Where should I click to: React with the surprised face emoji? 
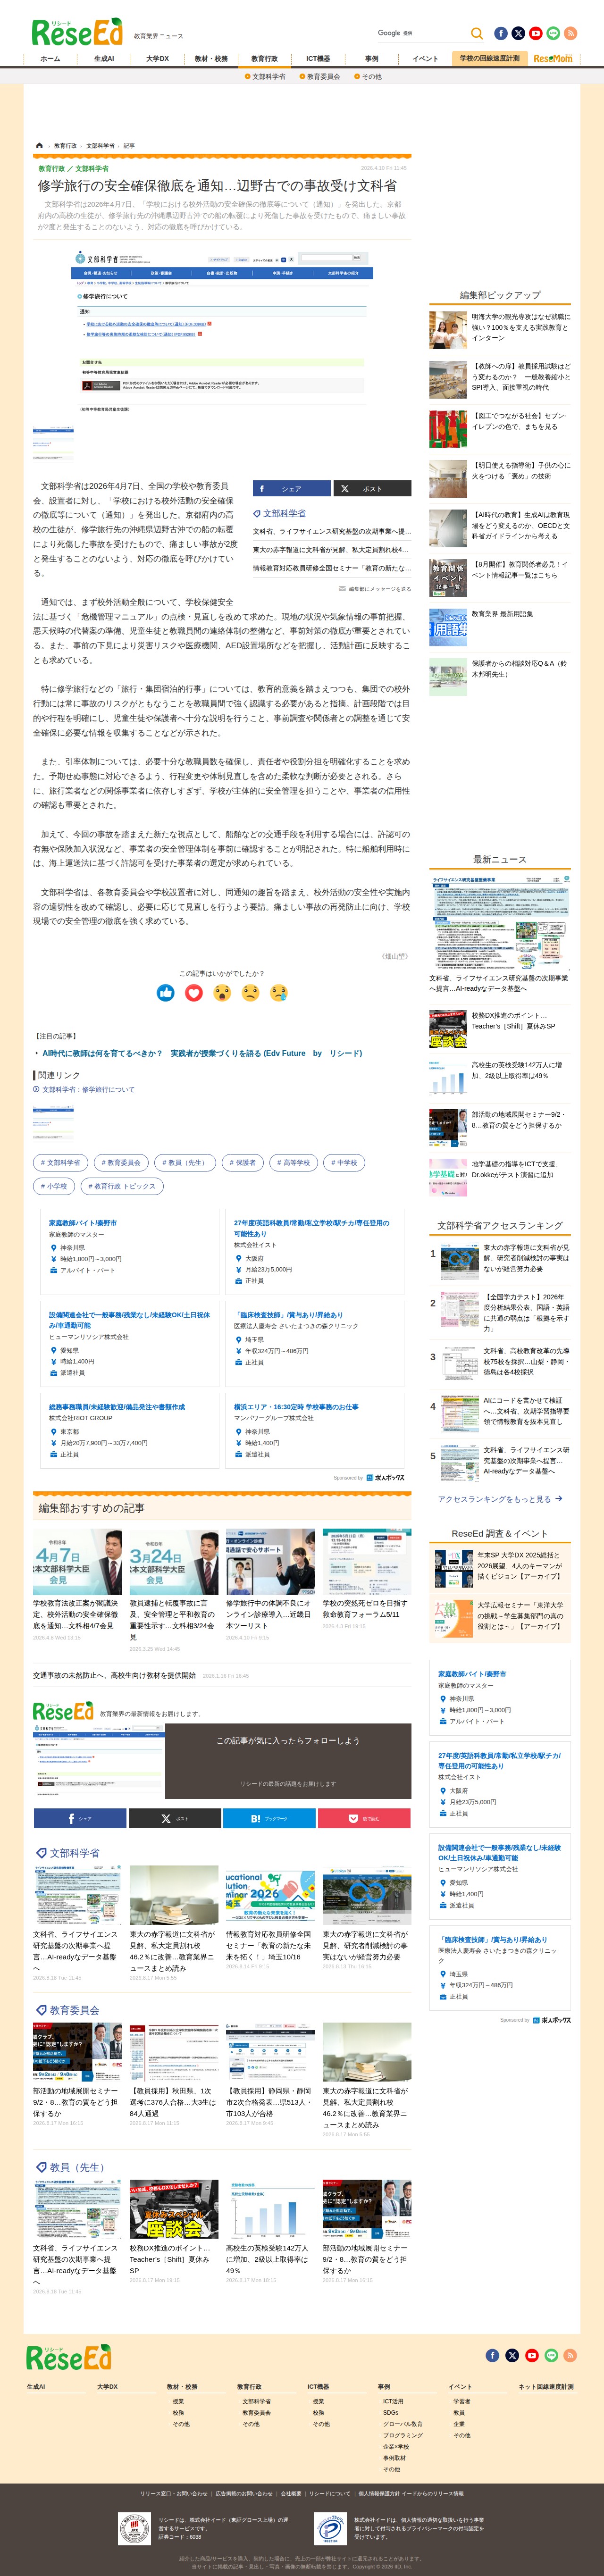(222, 992)
